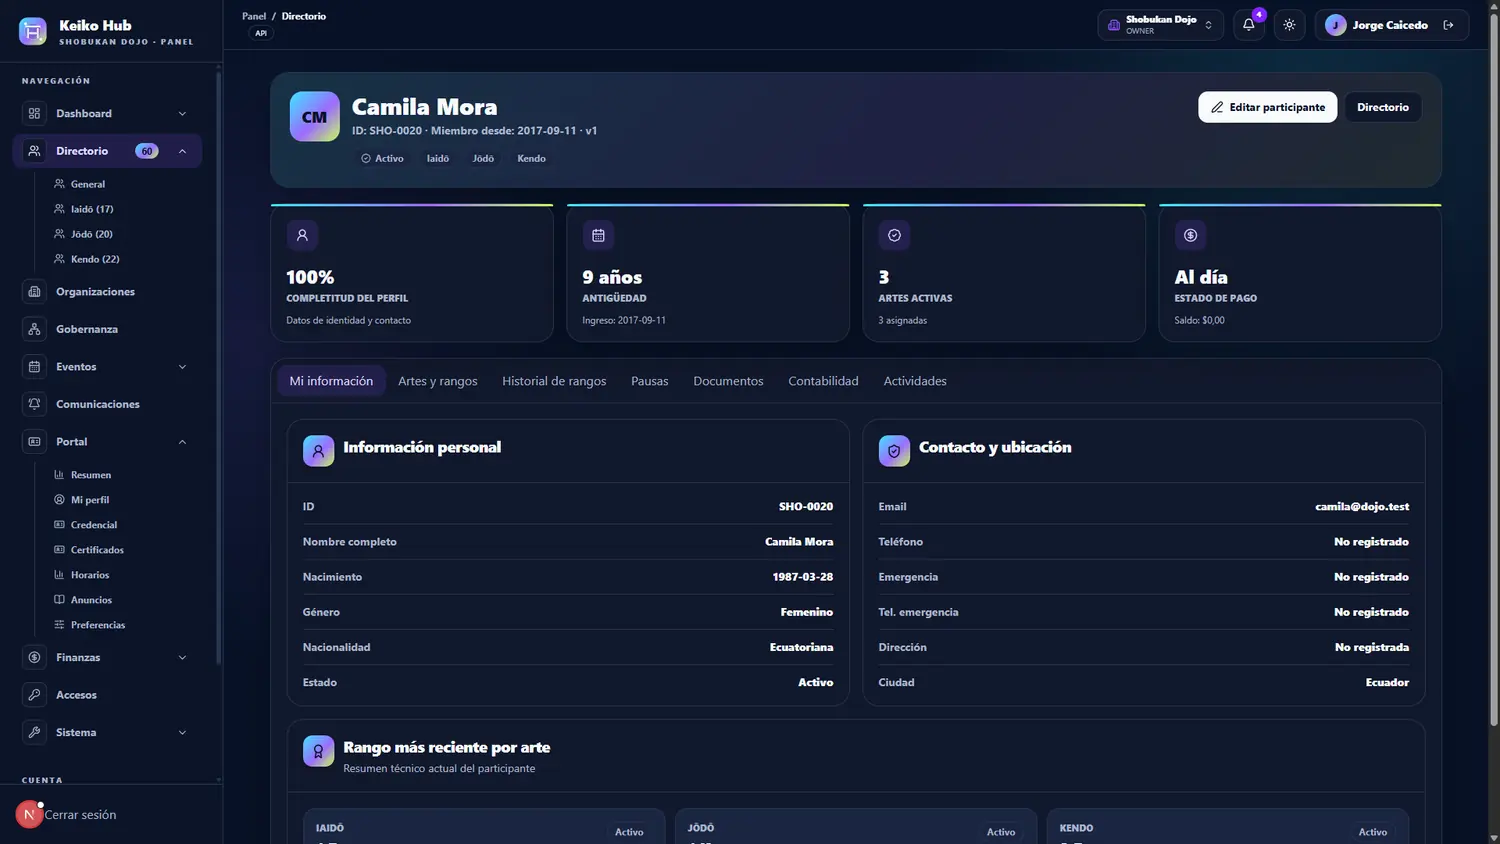Click the Accesos key icon
The height and width of the screenshot is (844, 1500).
point(34,695)
